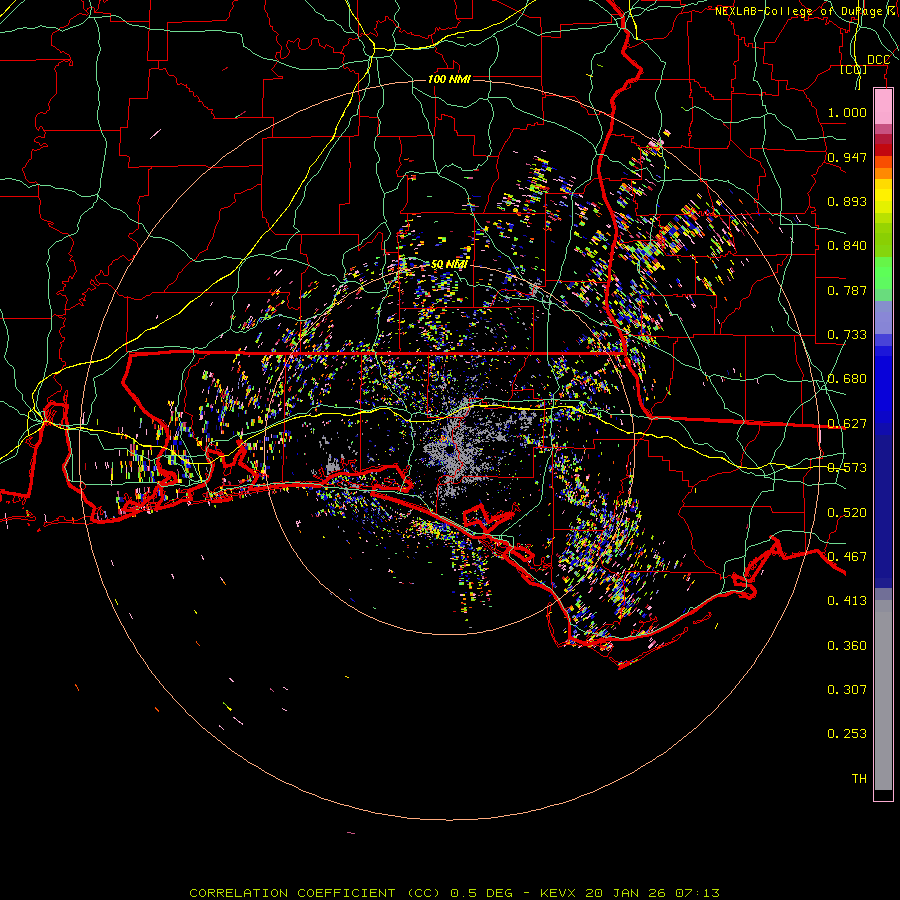The height and width of the screenshot is (900, 900).
Task: Select the 0.253 scale value
Action: click(x=847, y=734)
